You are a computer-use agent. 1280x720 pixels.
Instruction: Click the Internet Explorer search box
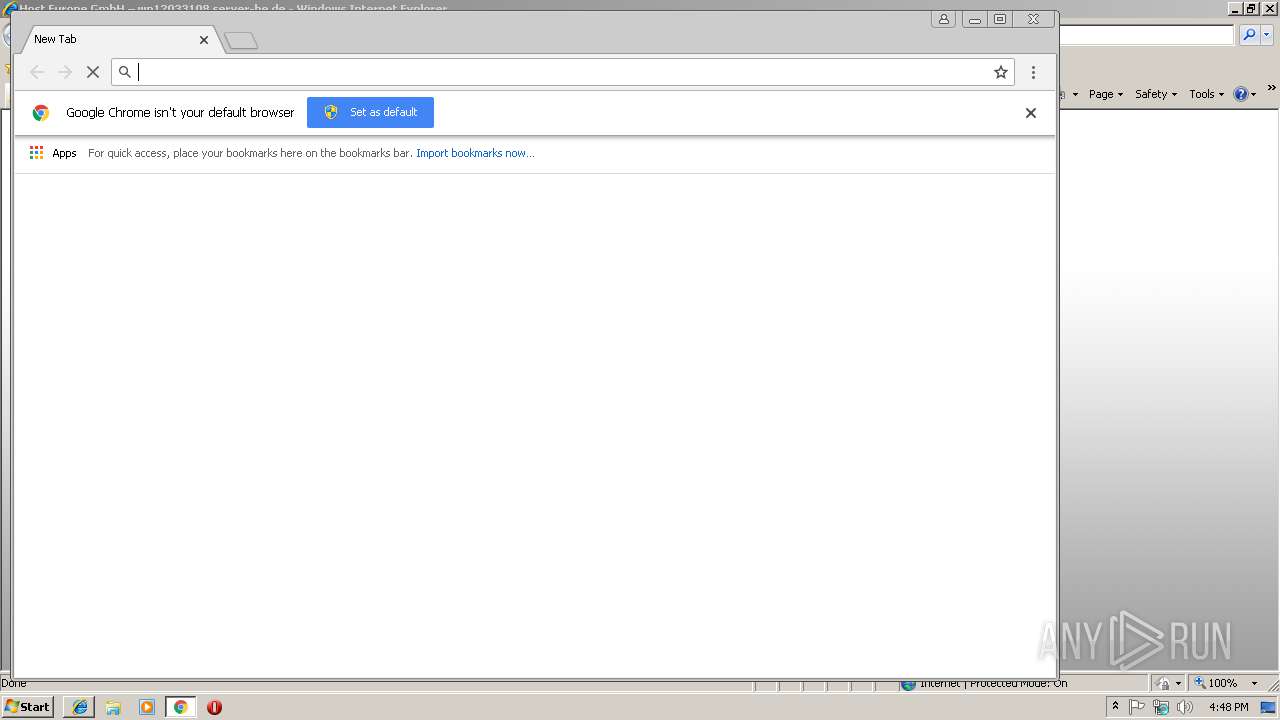point(1146,35)
